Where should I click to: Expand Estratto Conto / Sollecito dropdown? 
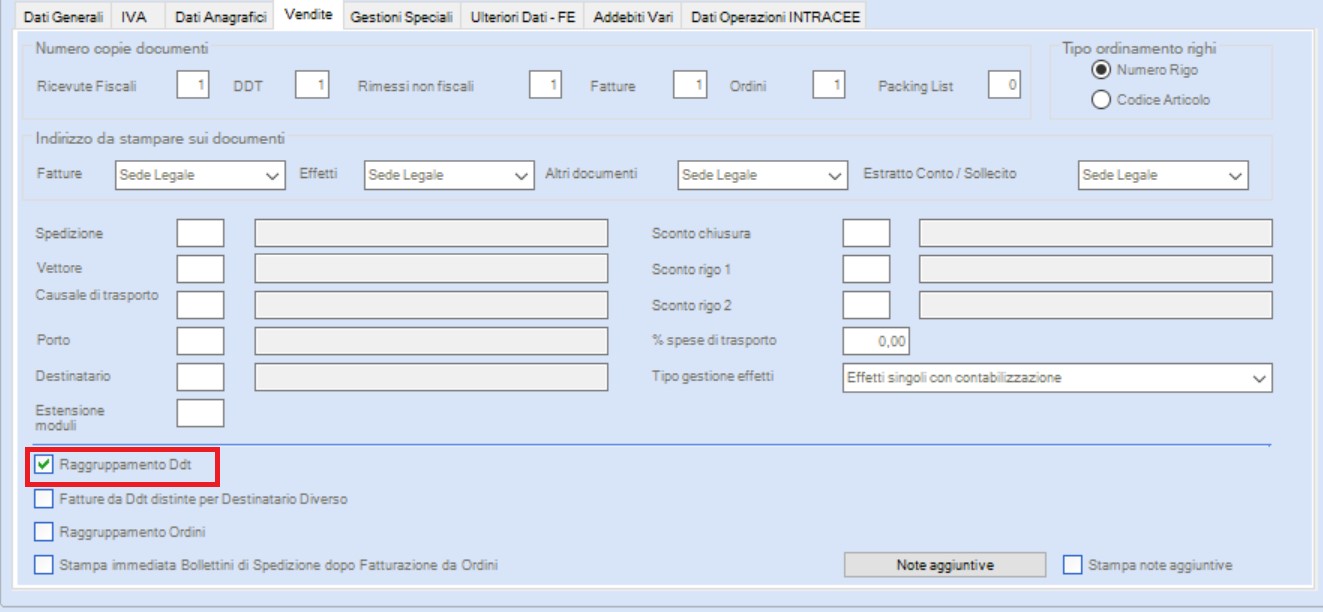click(x=1164, y=175)
